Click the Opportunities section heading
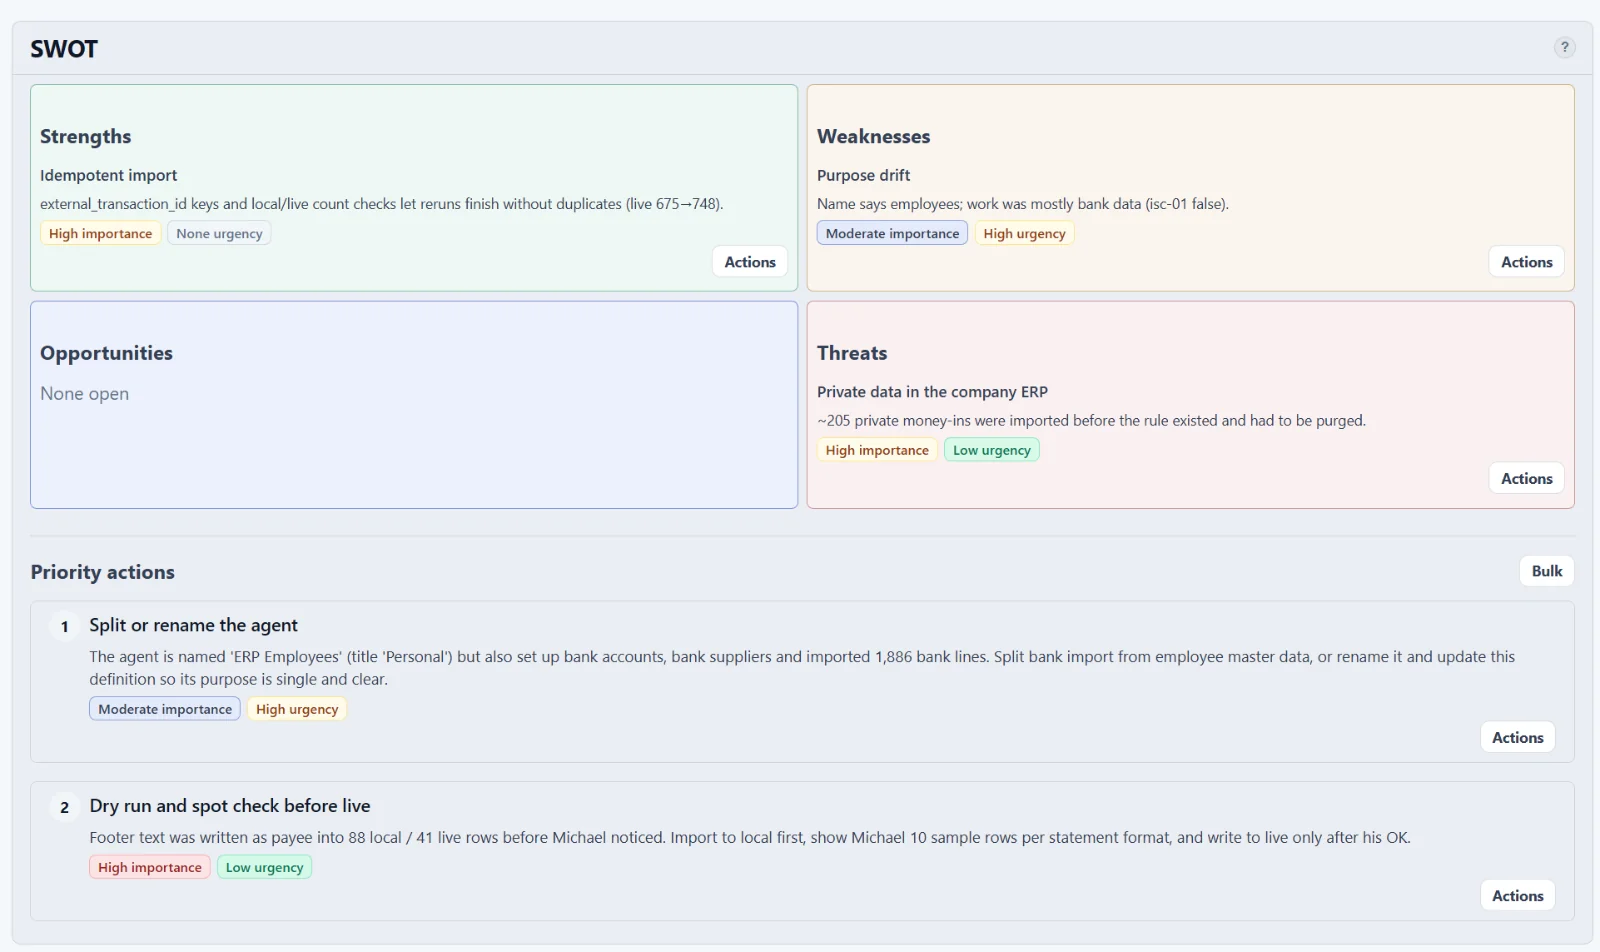Screen dimensions: 1600x952 (106, 353)
